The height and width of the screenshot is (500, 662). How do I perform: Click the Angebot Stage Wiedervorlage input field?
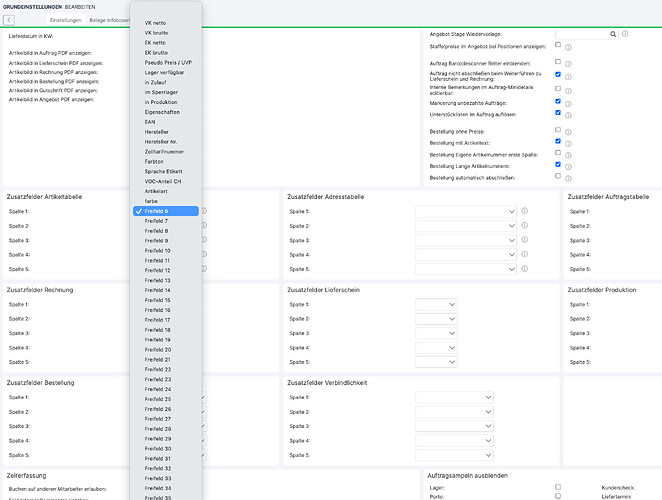click(x=582, y=34)
